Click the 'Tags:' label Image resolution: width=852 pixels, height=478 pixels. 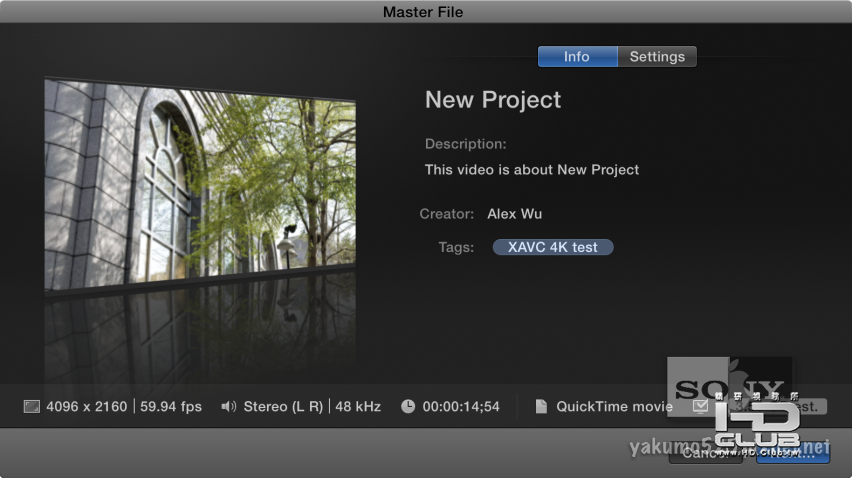tap(456, 247)
